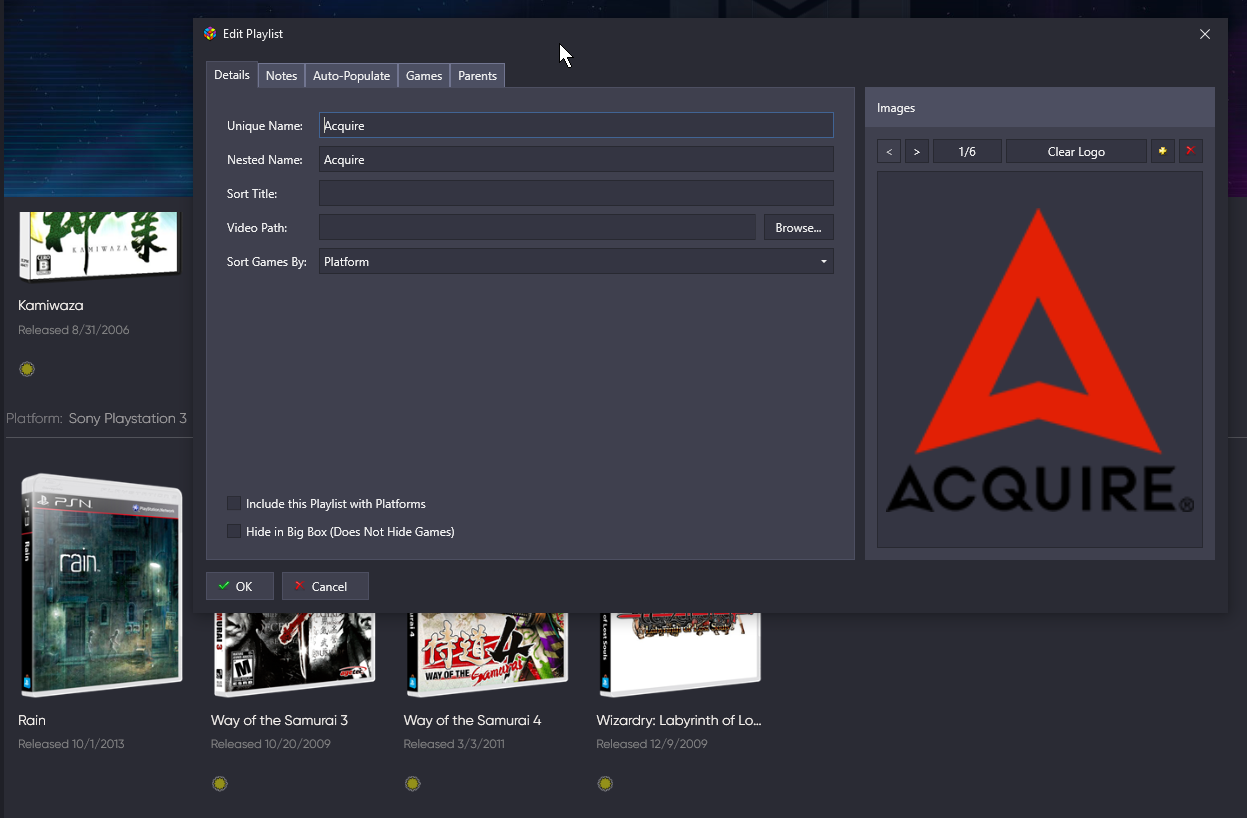Click the Nested Name field
Viewport: 1247px width, 818px height.
[x=576, y=160]
